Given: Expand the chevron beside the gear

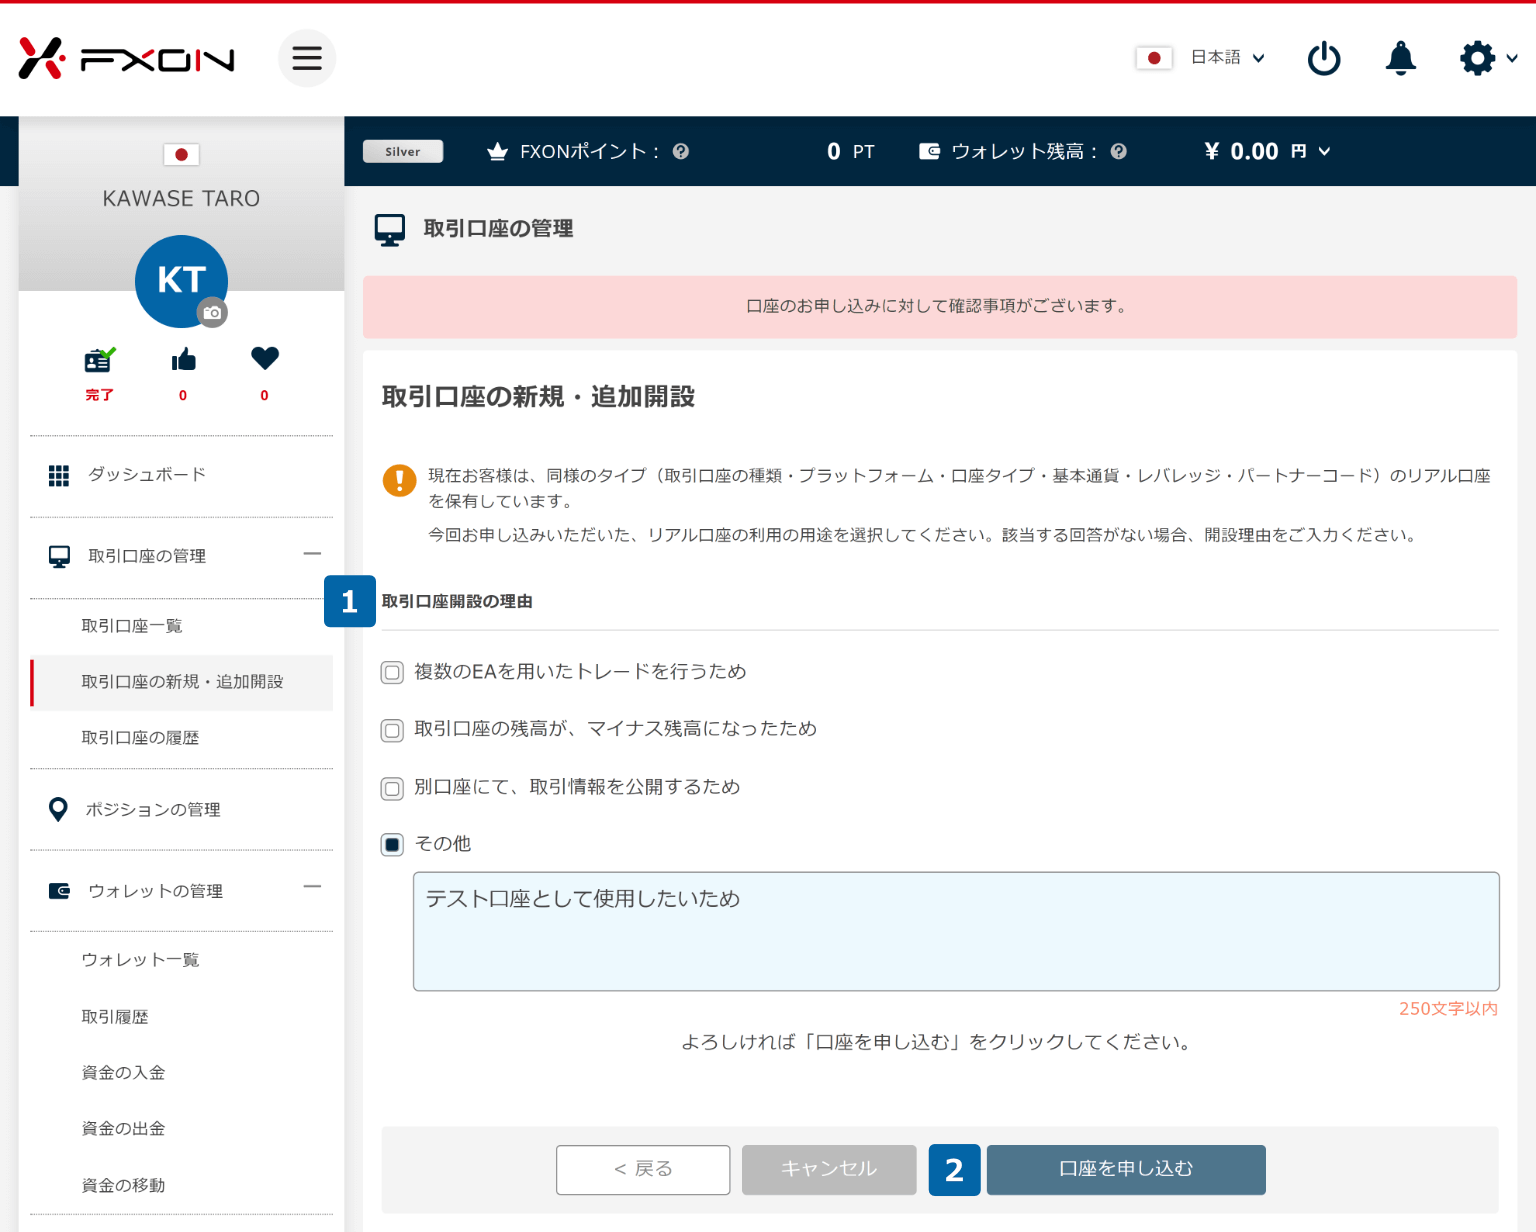Looking at the screenshot, I should [x=1512, y=58].
